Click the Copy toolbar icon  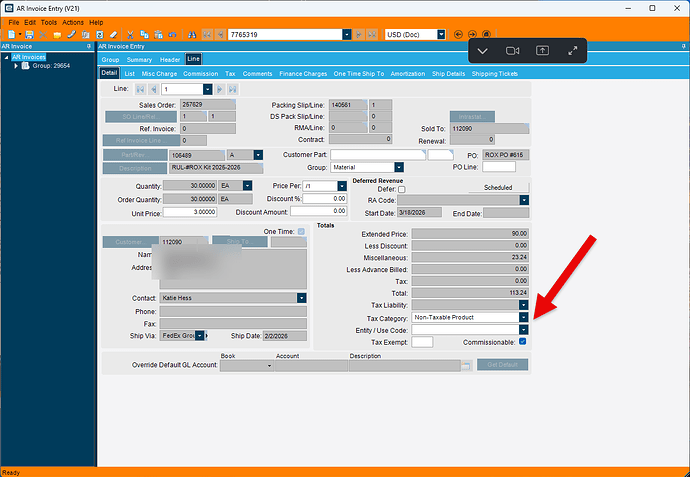point(144,34)
